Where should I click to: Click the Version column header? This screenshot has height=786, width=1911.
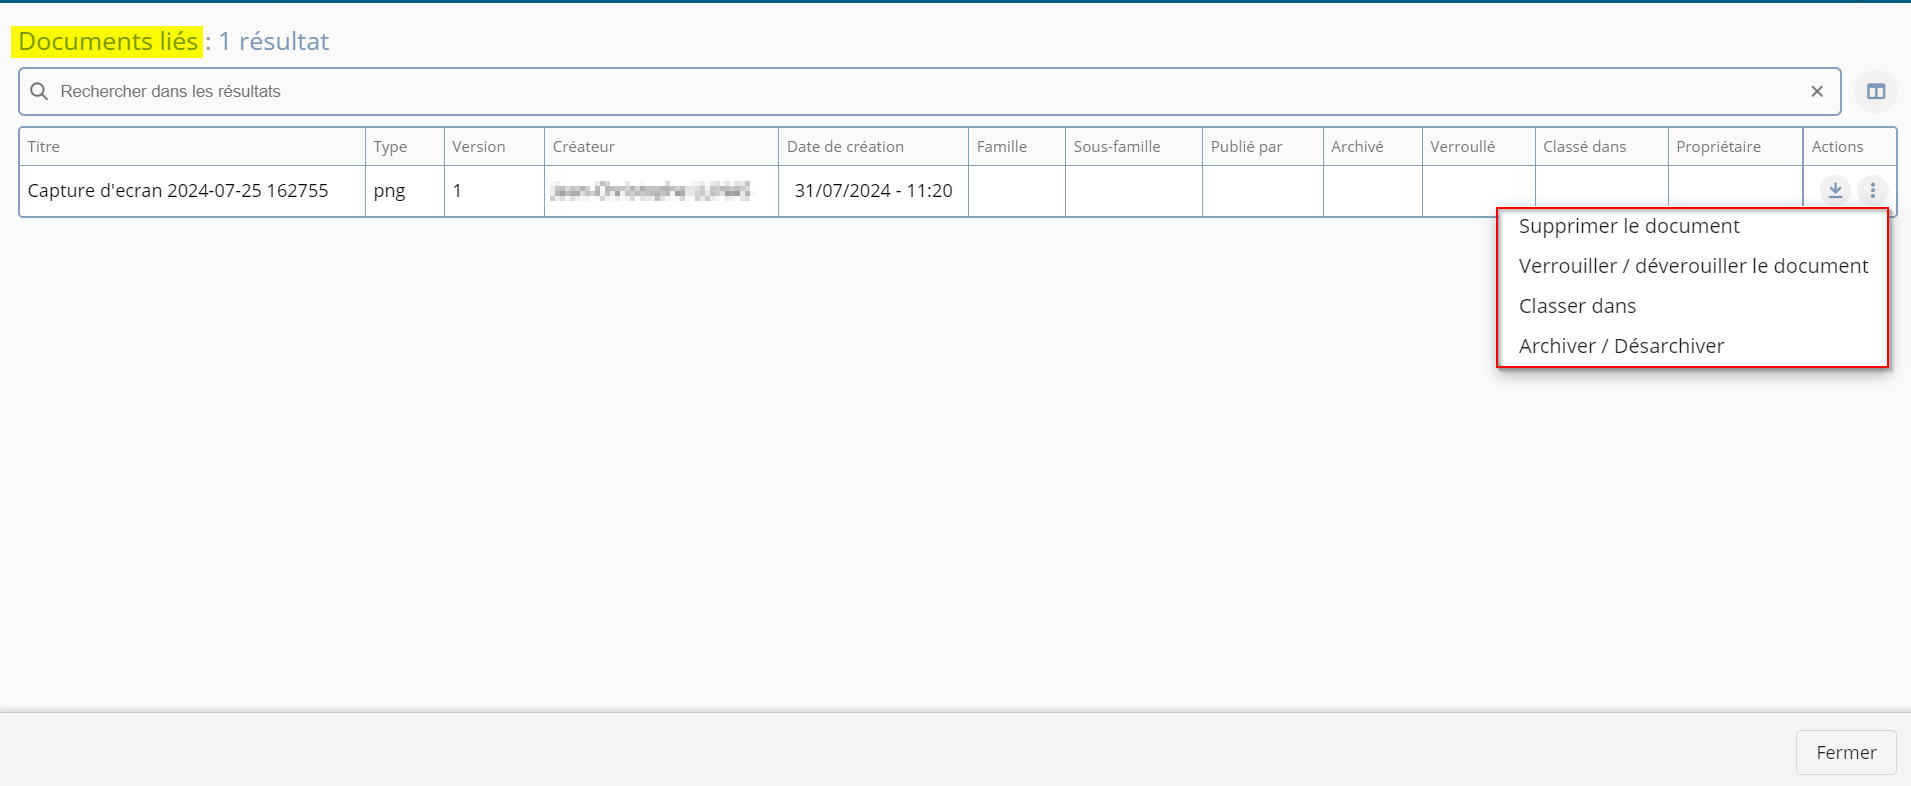tap(478, 146)
